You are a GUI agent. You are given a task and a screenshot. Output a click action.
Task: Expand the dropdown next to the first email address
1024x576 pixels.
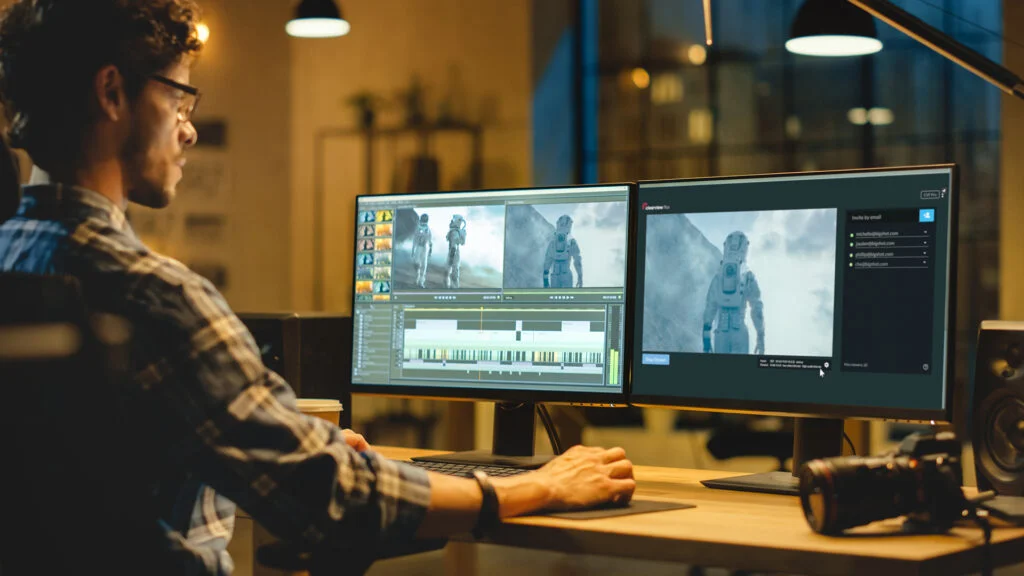click(924, 233)
